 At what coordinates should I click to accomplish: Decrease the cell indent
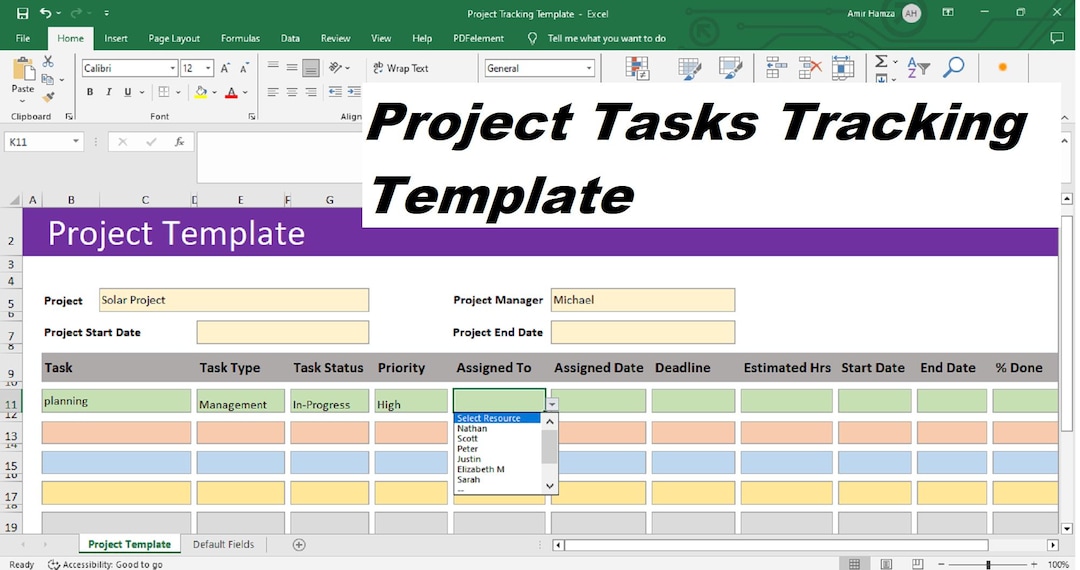coord(335,92)
